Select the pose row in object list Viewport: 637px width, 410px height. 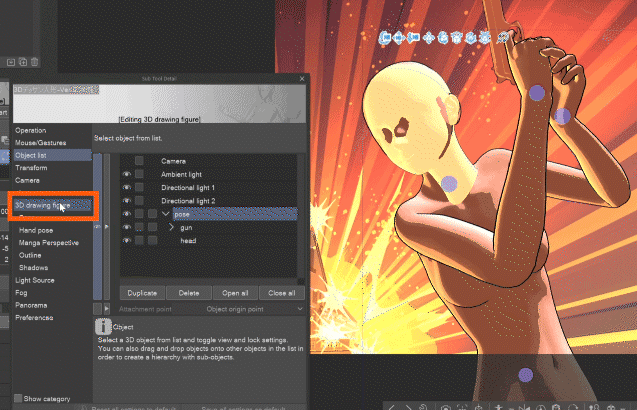click(x=235, y=214)
